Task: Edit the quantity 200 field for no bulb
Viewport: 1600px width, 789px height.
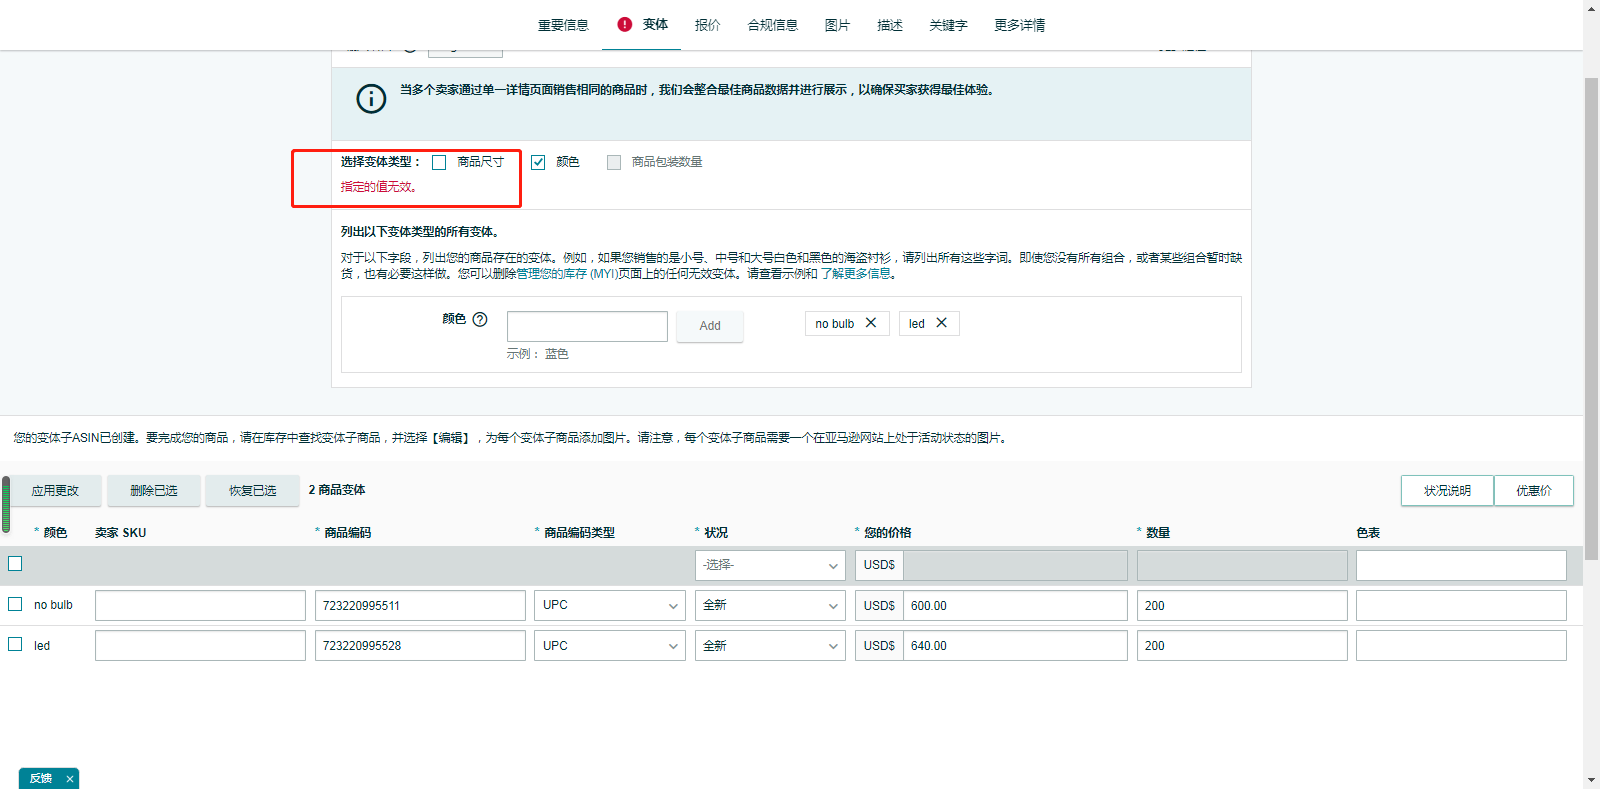Action: [1242, 605]
